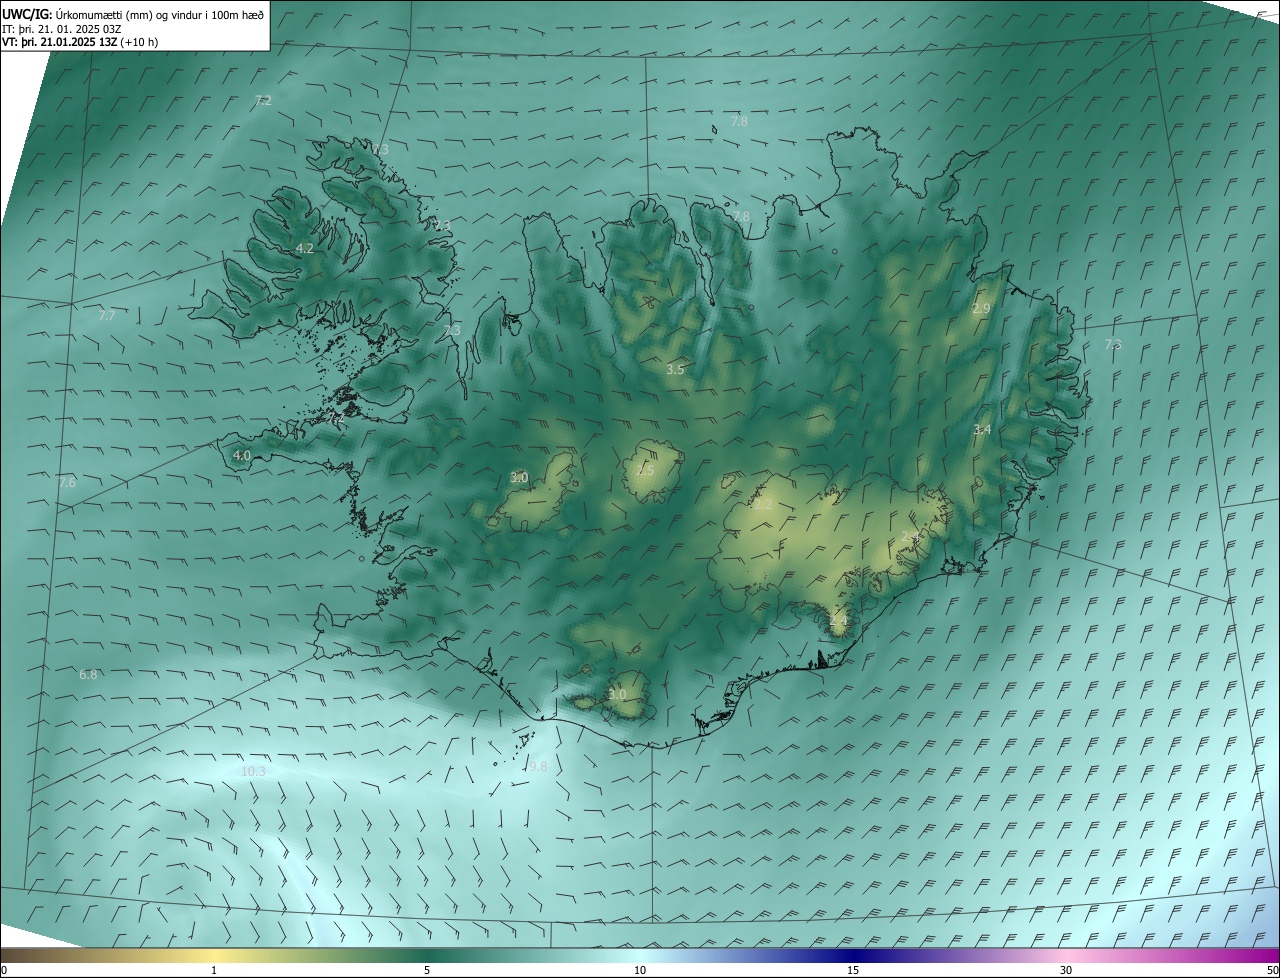Click the "15" tick label on the colour scale
The height and width of the screenshot is (978, 1280).
853,971
